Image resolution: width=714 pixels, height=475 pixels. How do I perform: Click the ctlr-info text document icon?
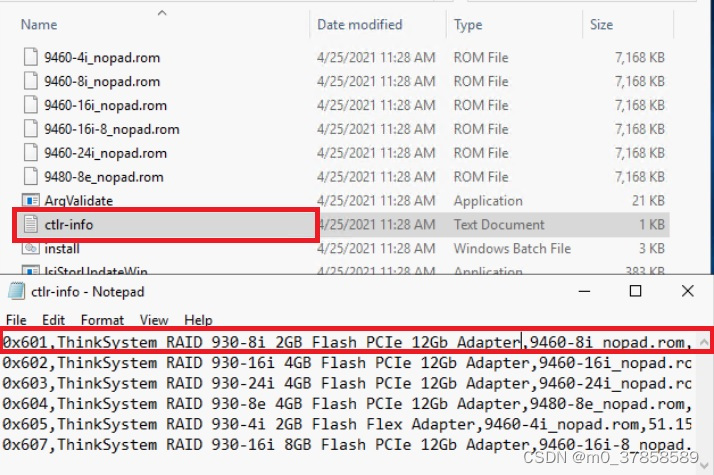pos(31,225)
